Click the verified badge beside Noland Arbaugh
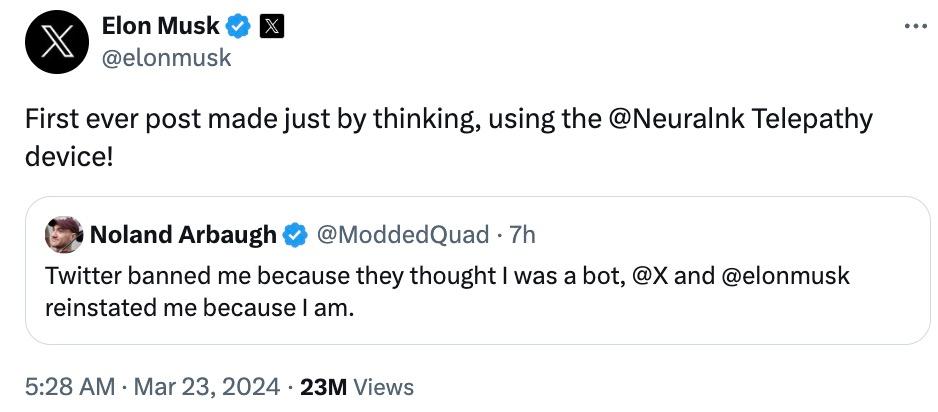 pos(294,236)
